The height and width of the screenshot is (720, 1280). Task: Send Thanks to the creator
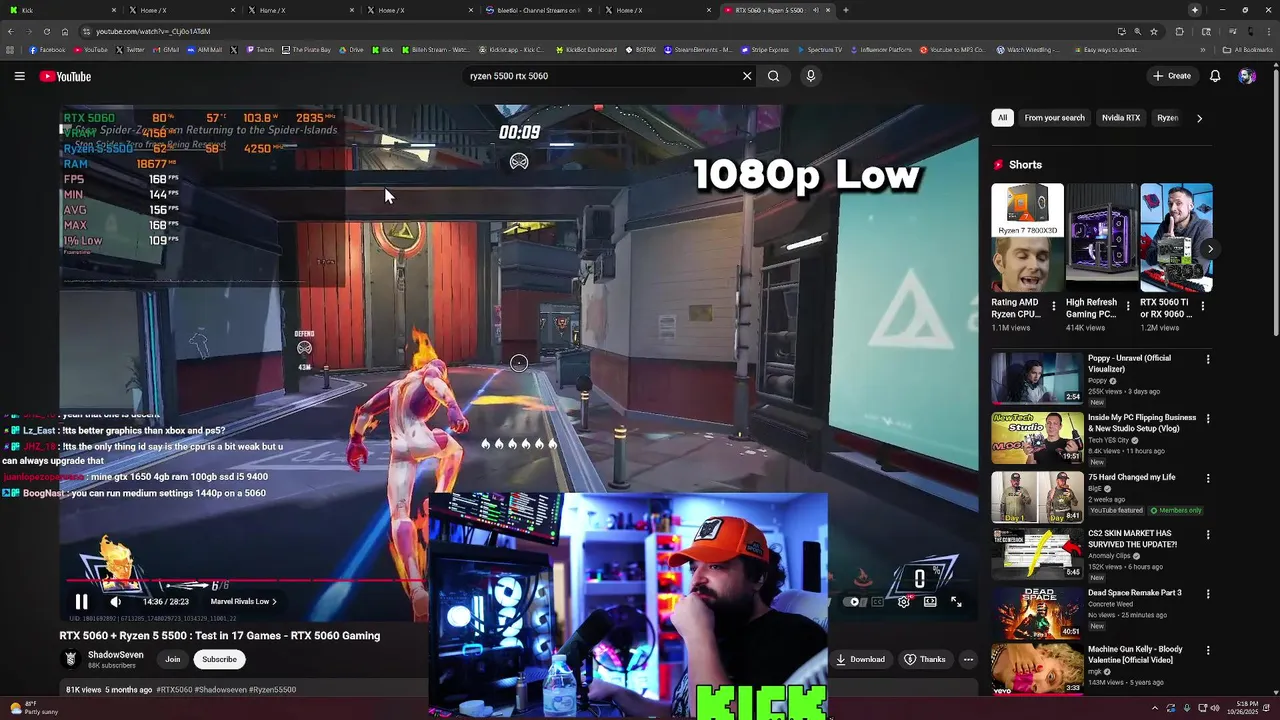(x=924, y=659)
